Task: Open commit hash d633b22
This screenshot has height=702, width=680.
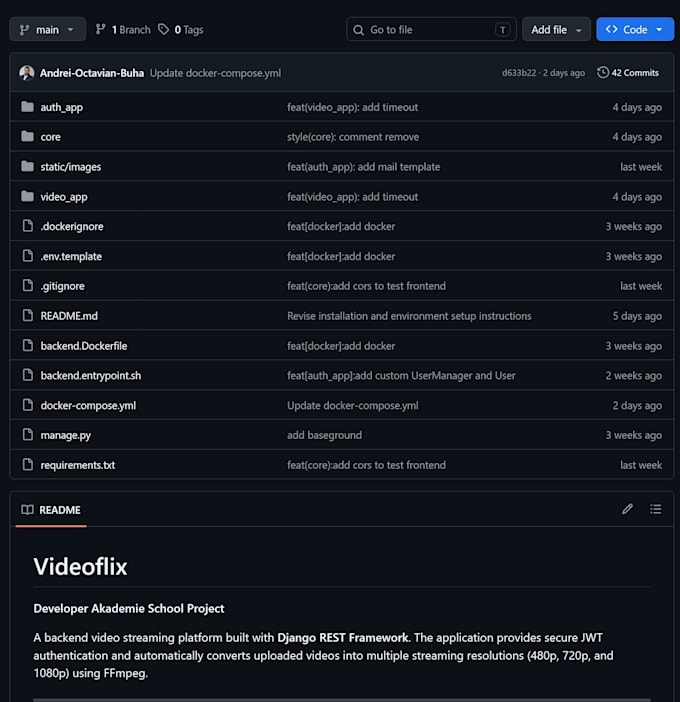Action: 518,73
